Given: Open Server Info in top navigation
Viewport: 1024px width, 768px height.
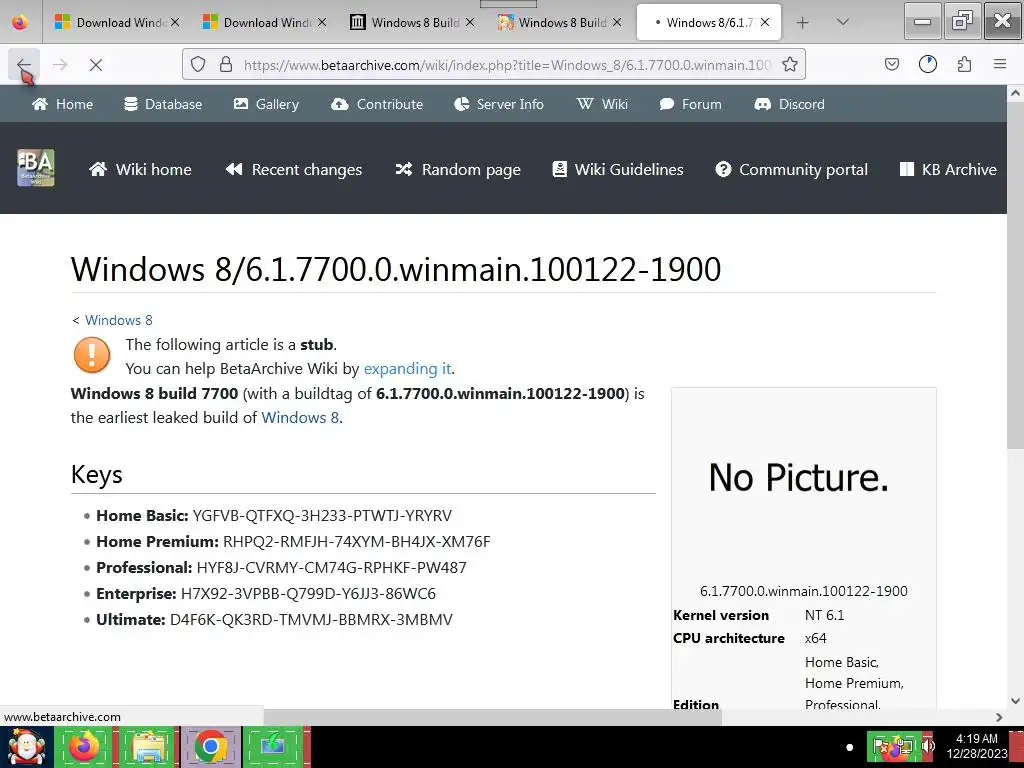Looking at the screenshot, I should click(x=499, y=104).
